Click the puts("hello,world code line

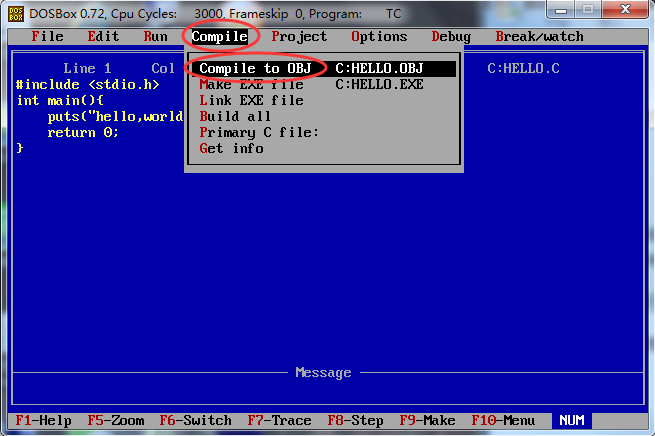115,116
